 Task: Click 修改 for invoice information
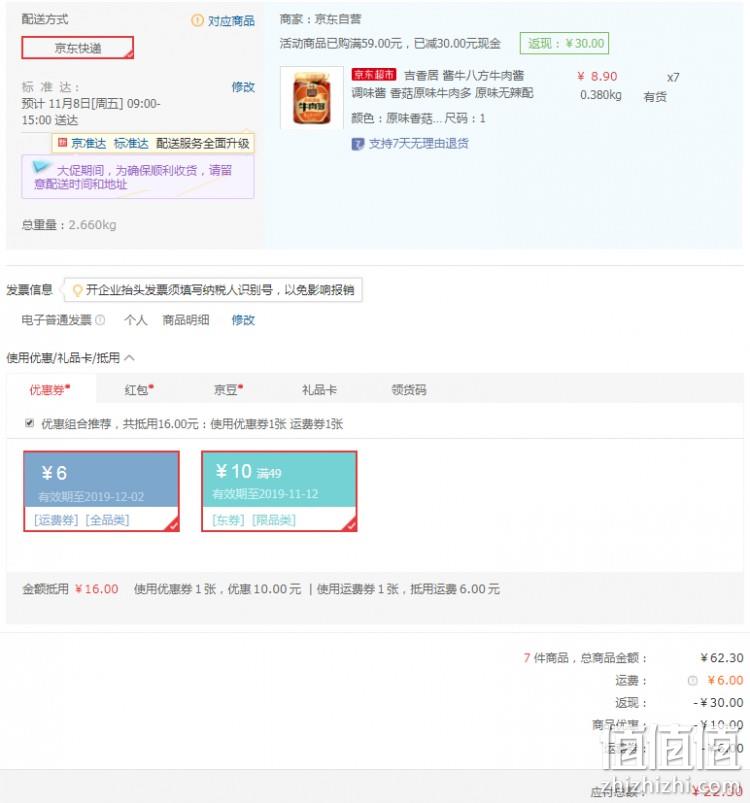coord(243,320)
